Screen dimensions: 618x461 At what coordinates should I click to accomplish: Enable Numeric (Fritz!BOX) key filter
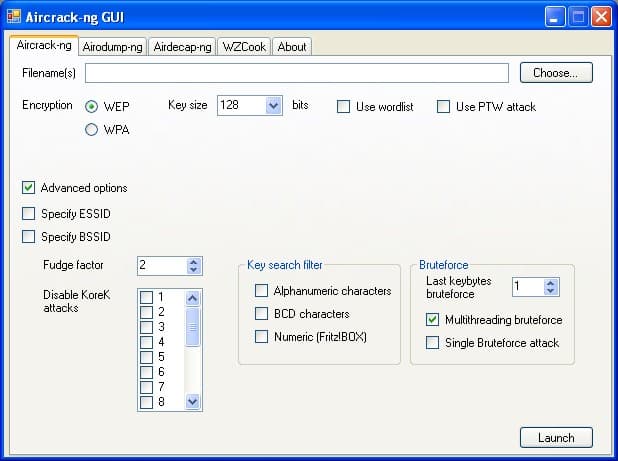tap(261, 336)
